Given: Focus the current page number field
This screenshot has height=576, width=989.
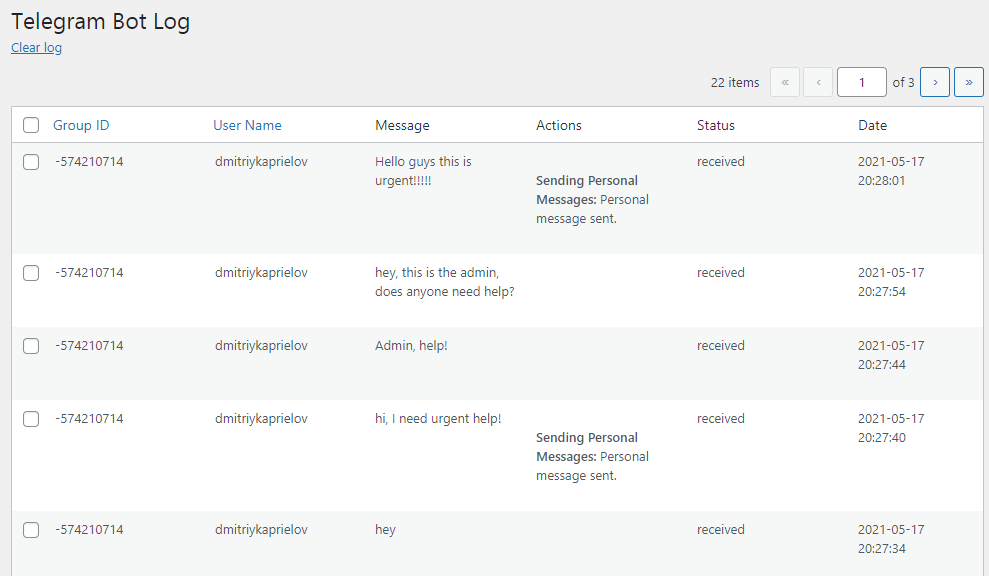Looking at the screenshot, I should tap(862, 82).
